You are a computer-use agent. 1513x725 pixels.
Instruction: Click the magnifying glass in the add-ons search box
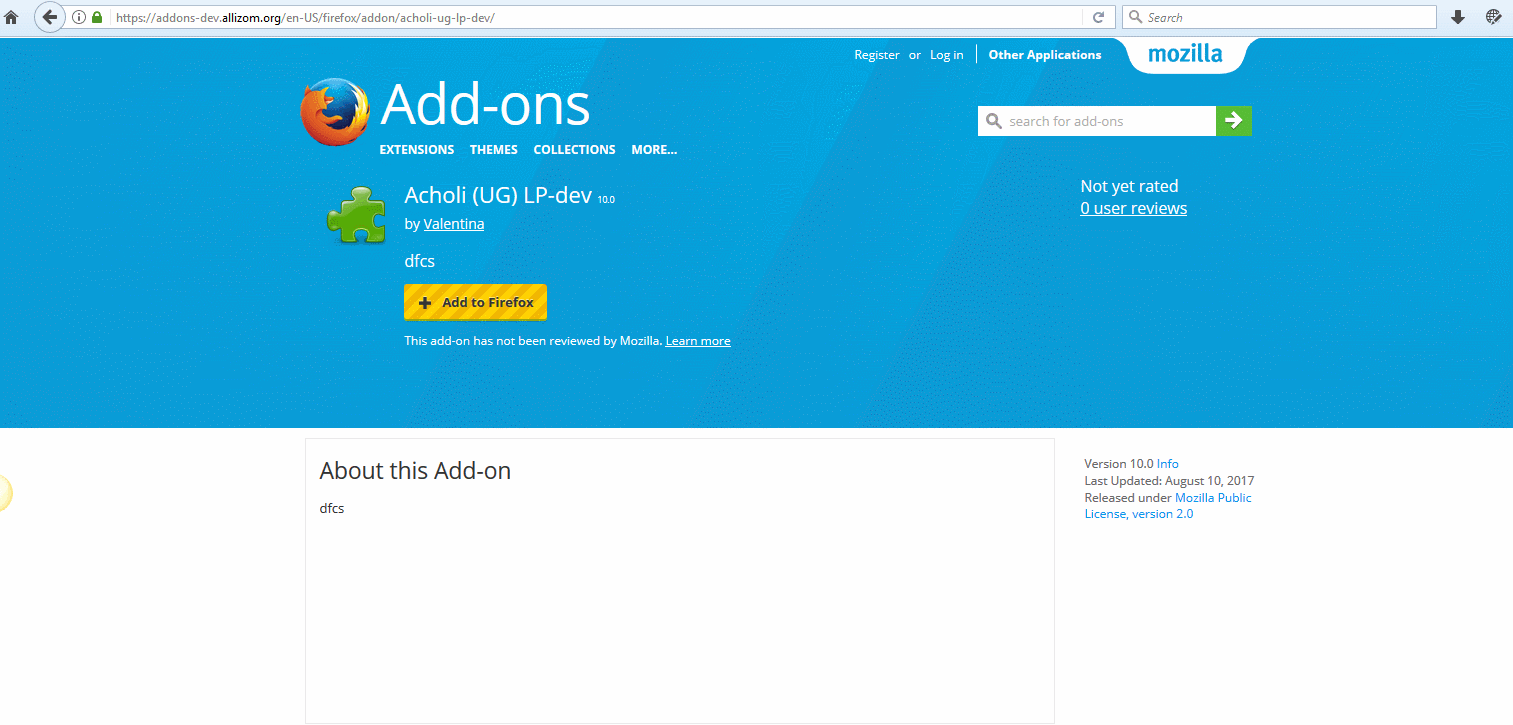coord(994,120)
